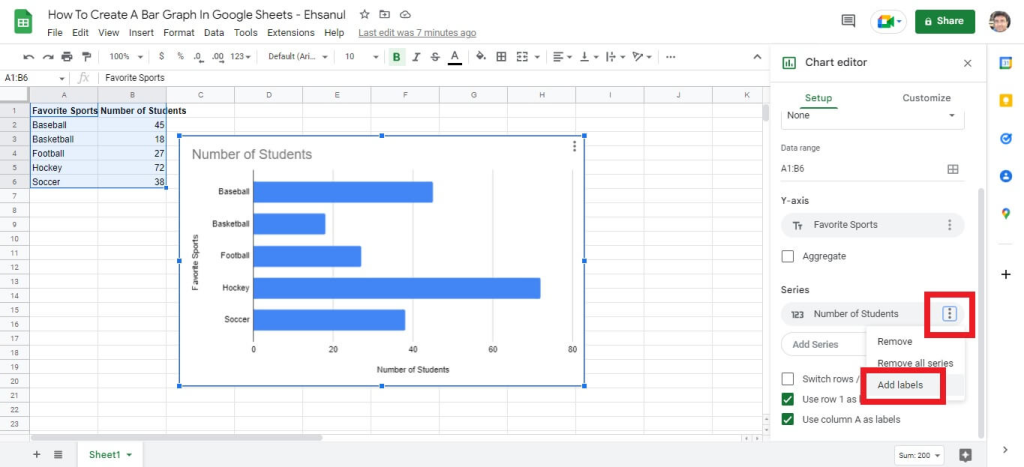Toggle the Aggregate checkbox
The width and height of the screenshot is (1024, 467).
point(788,256)
